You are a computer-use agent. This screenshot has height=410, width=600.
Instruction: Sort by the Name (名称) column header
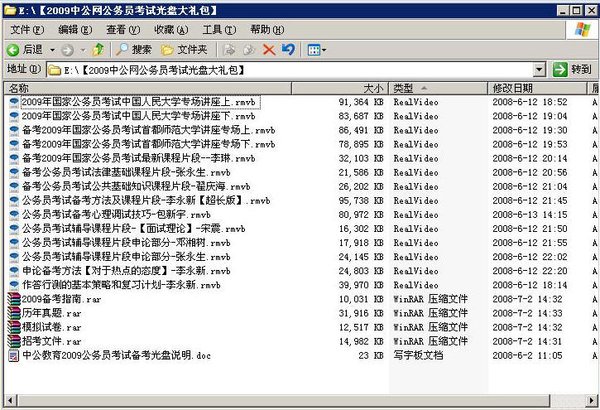(148, 88)
